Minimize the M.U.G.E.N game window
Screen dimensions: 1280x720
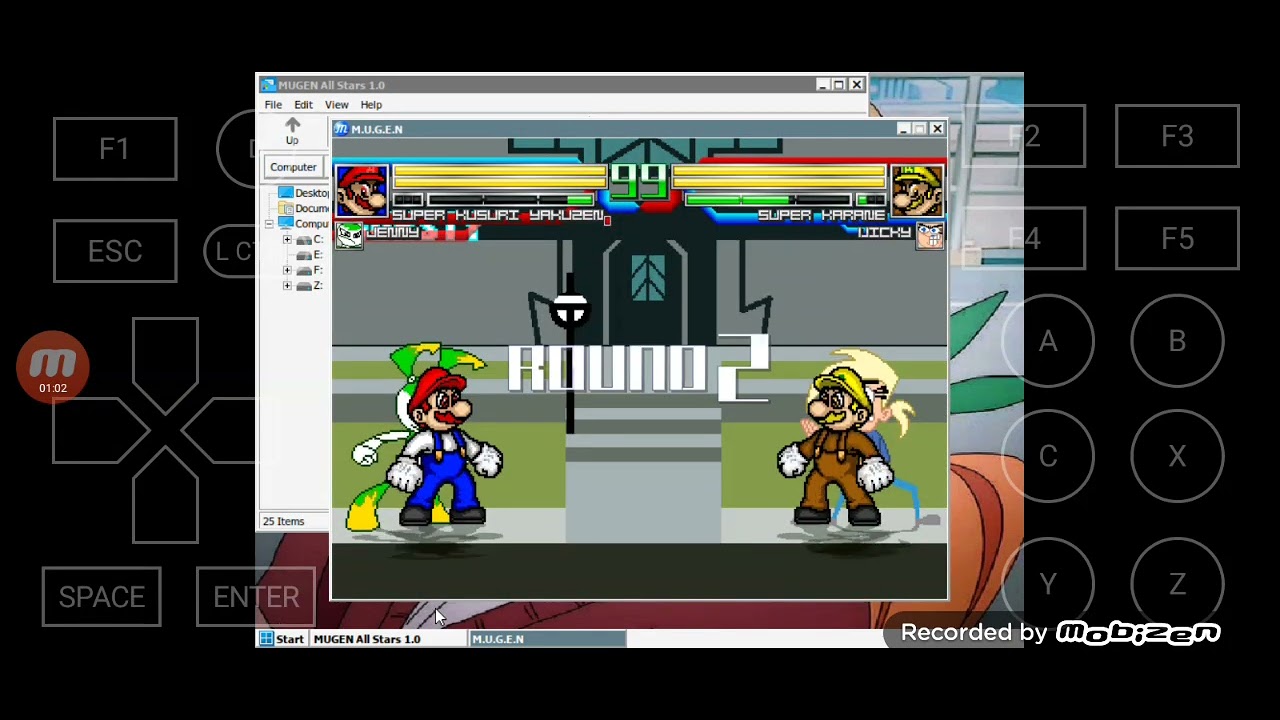pos(903,129)
